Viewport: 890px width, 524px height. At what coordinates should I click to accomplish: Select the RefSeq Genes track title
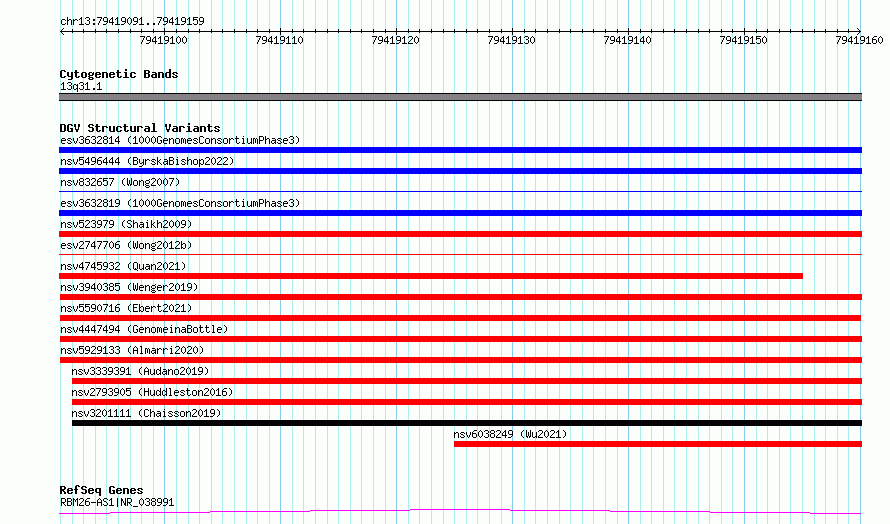[x=101, y=491]
